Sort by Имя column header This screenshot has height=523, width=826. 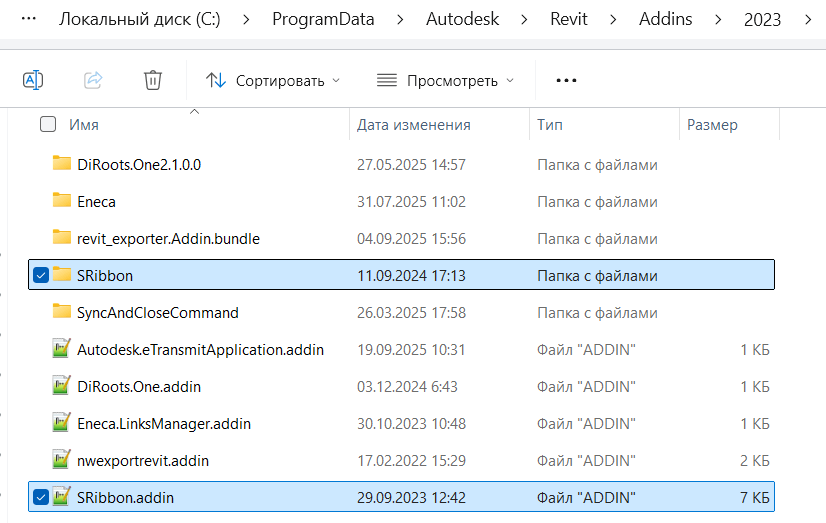coord(84,125)
